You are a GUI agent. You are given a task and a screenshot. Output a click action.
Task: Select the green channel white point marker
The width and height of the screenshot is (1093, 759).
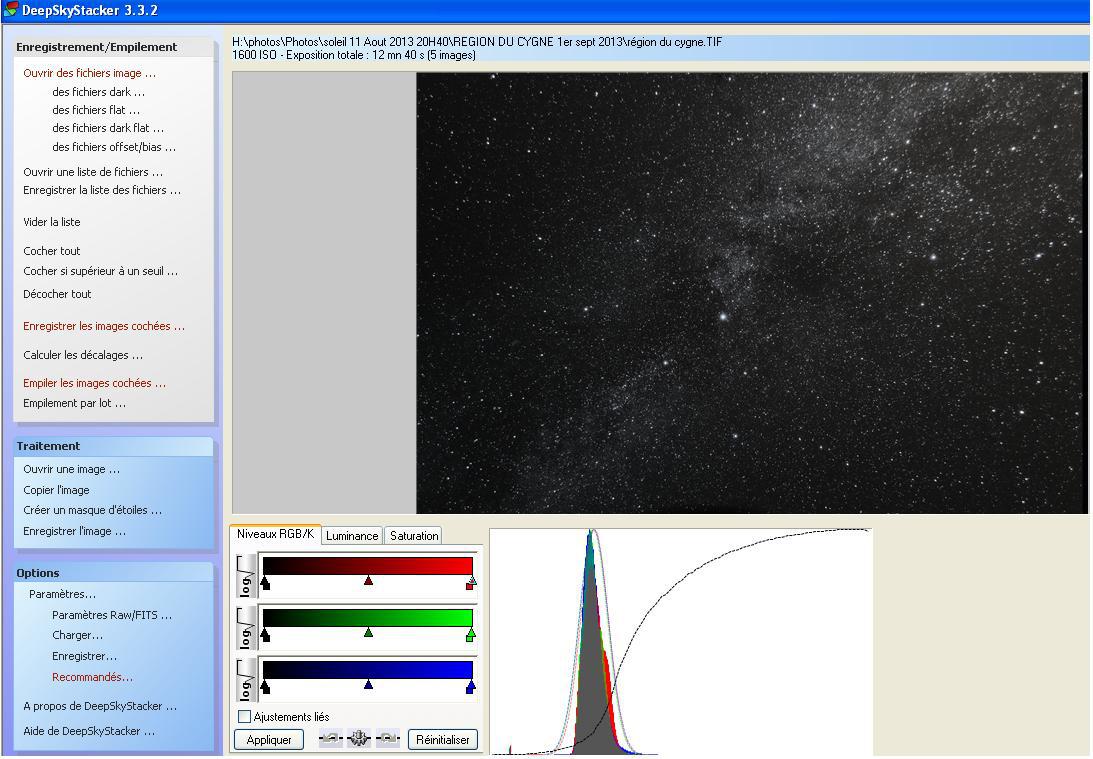coord(471,635)
